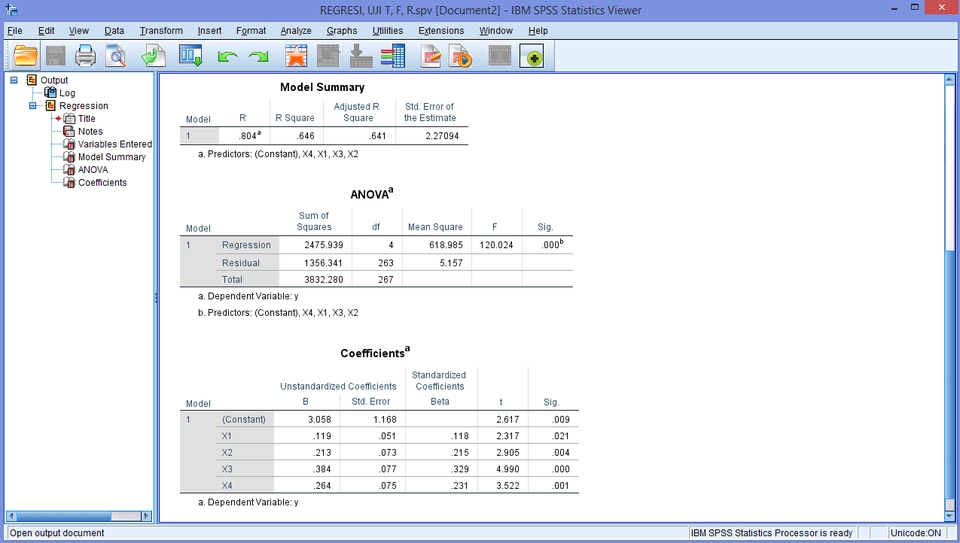960x543 pixels.
Task: Click the green Undo arrow
Action: 228,57
